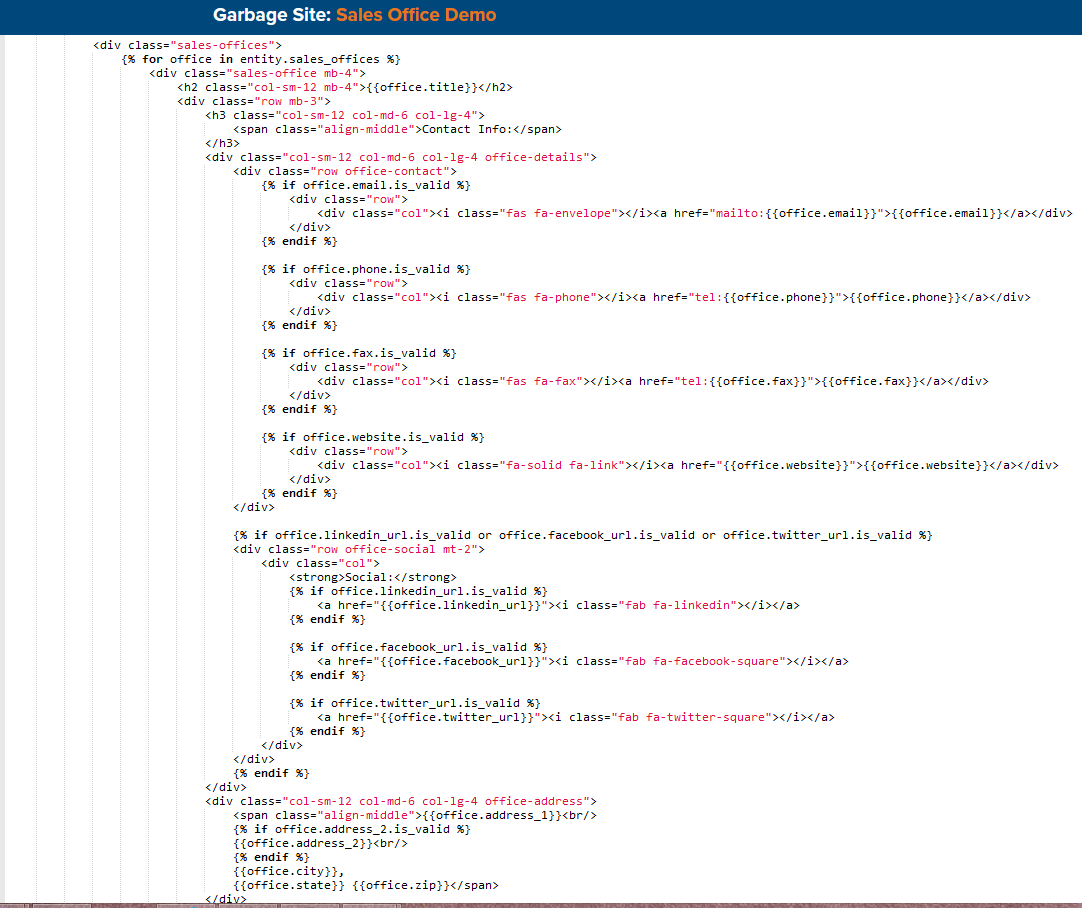This screenshot has width=1082, height=908.
Task: Click the '{{office.address_2}}<br/>' line
Action: pos(320,844)
